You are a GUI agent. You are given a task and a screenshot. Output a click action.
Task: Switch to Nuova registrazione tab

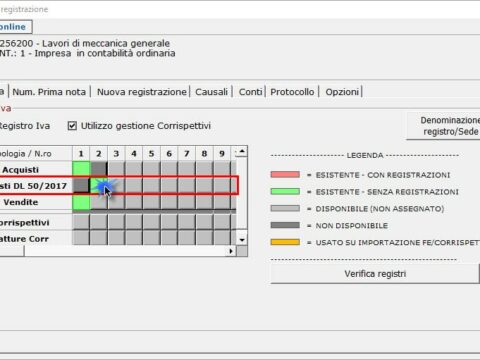coord(142,92)
